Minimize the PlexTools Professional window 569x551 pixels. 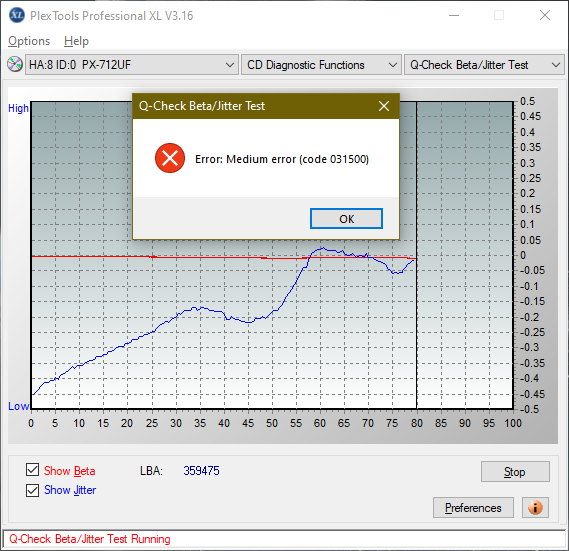454,15
